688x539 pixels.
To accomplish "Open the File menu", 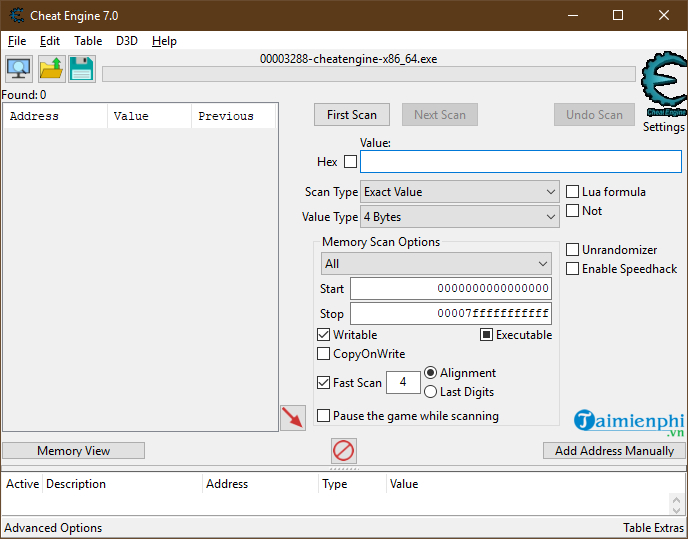I will [x=17, y=41].
